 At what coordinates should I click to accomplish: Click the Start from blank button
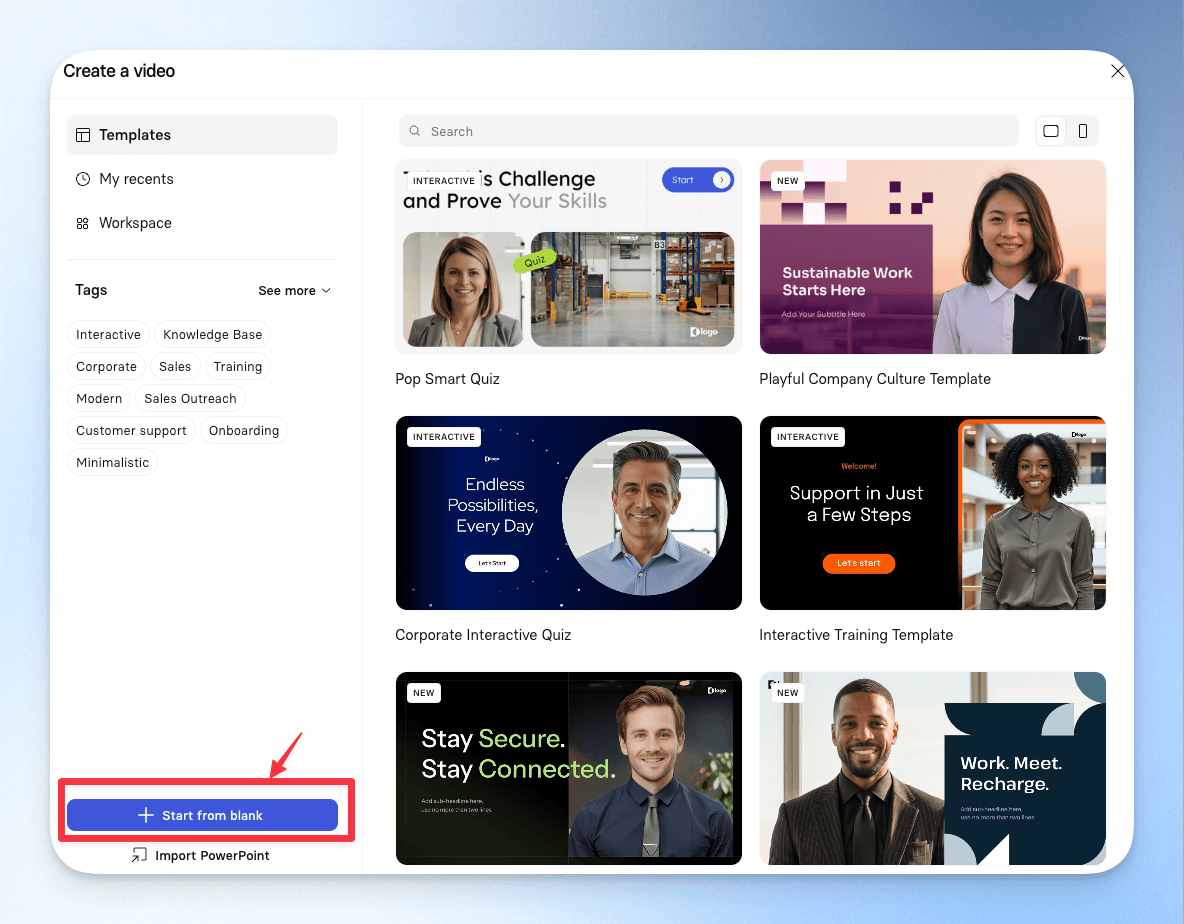click(202, 815)
